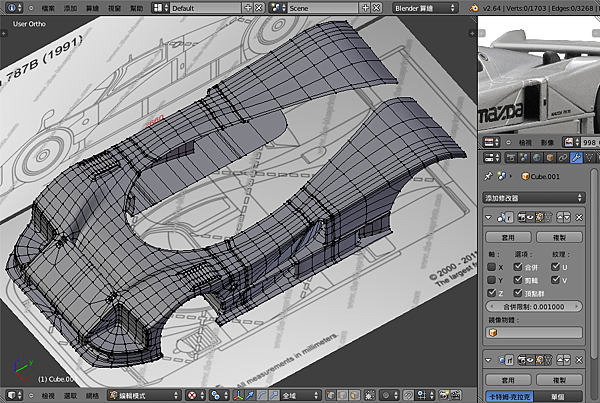Switch to vertex select mode
Image resolution: width=600 pixels, height=403 pixels.
click(x=331, y=395)
